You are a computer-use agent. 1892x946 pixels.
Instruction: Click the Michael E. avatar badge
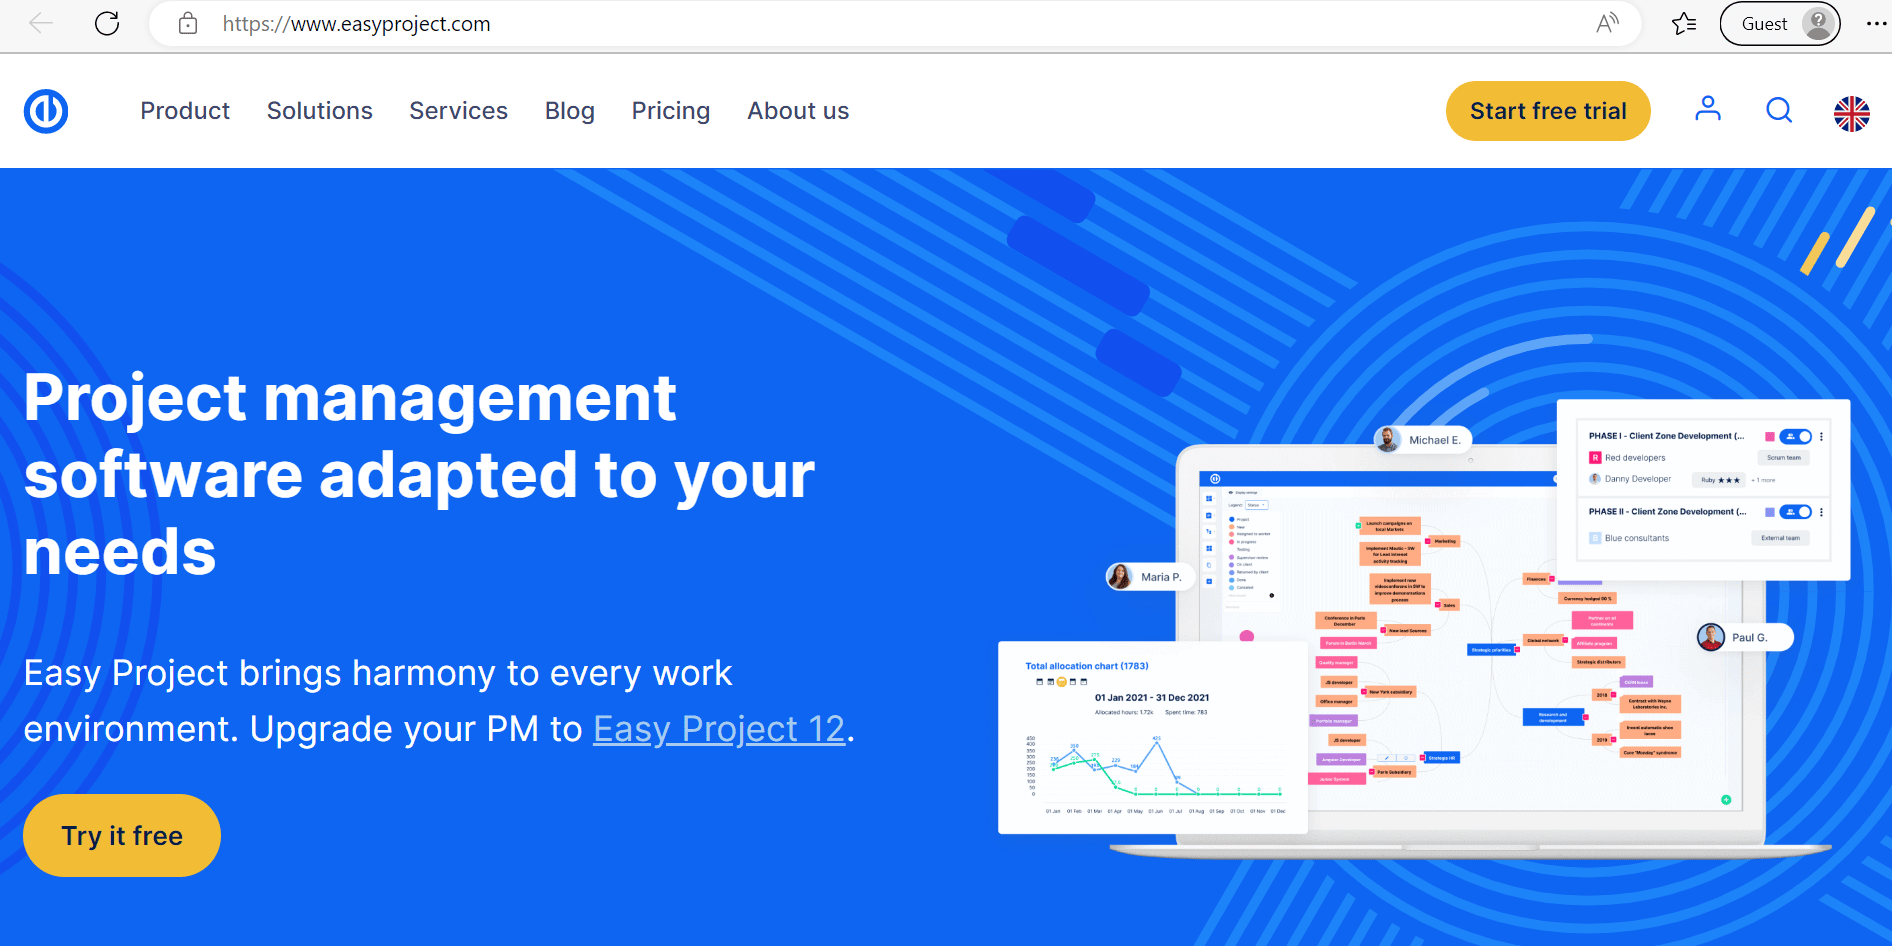point(1422,440)
